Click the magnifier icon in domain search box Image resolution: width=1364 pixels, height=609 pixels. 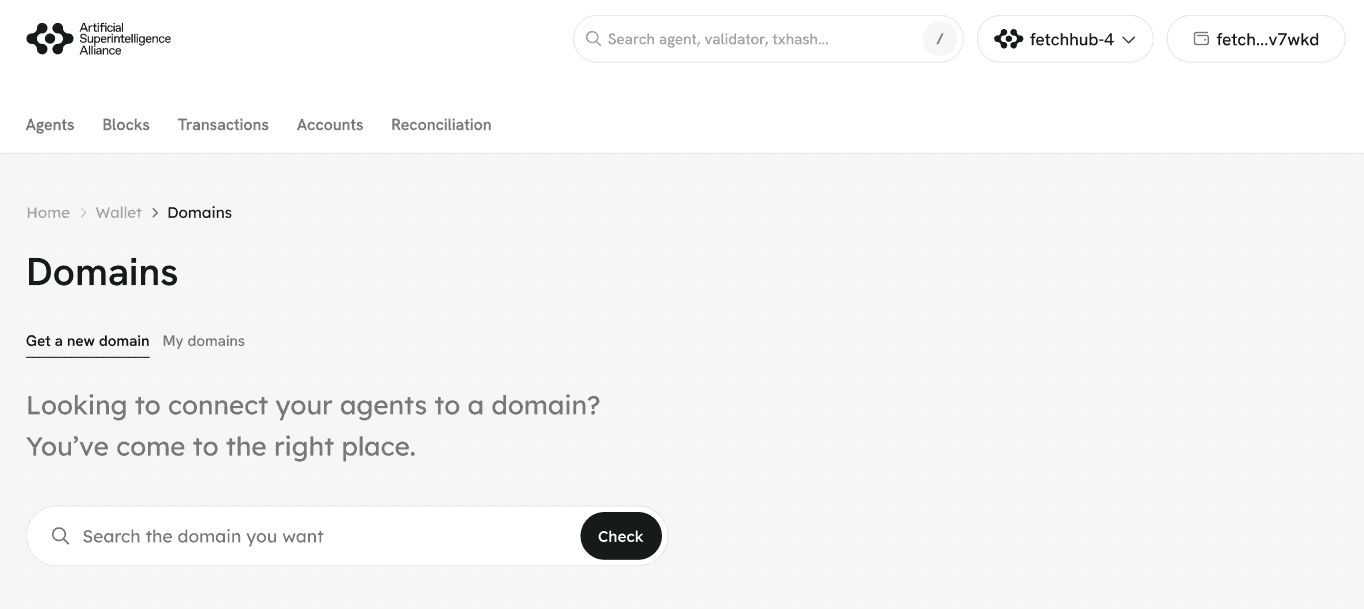(x=60, y=536)
